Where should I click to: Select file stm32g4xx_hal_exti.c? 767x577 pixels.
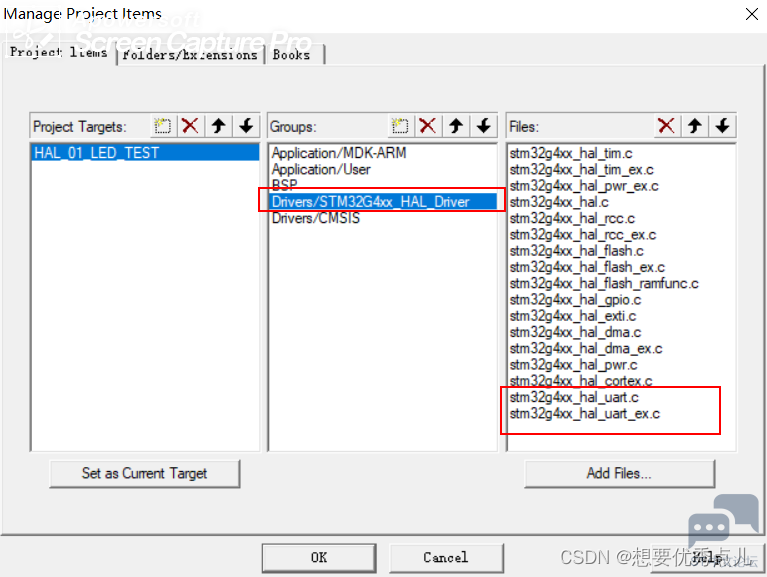[573, 316]
